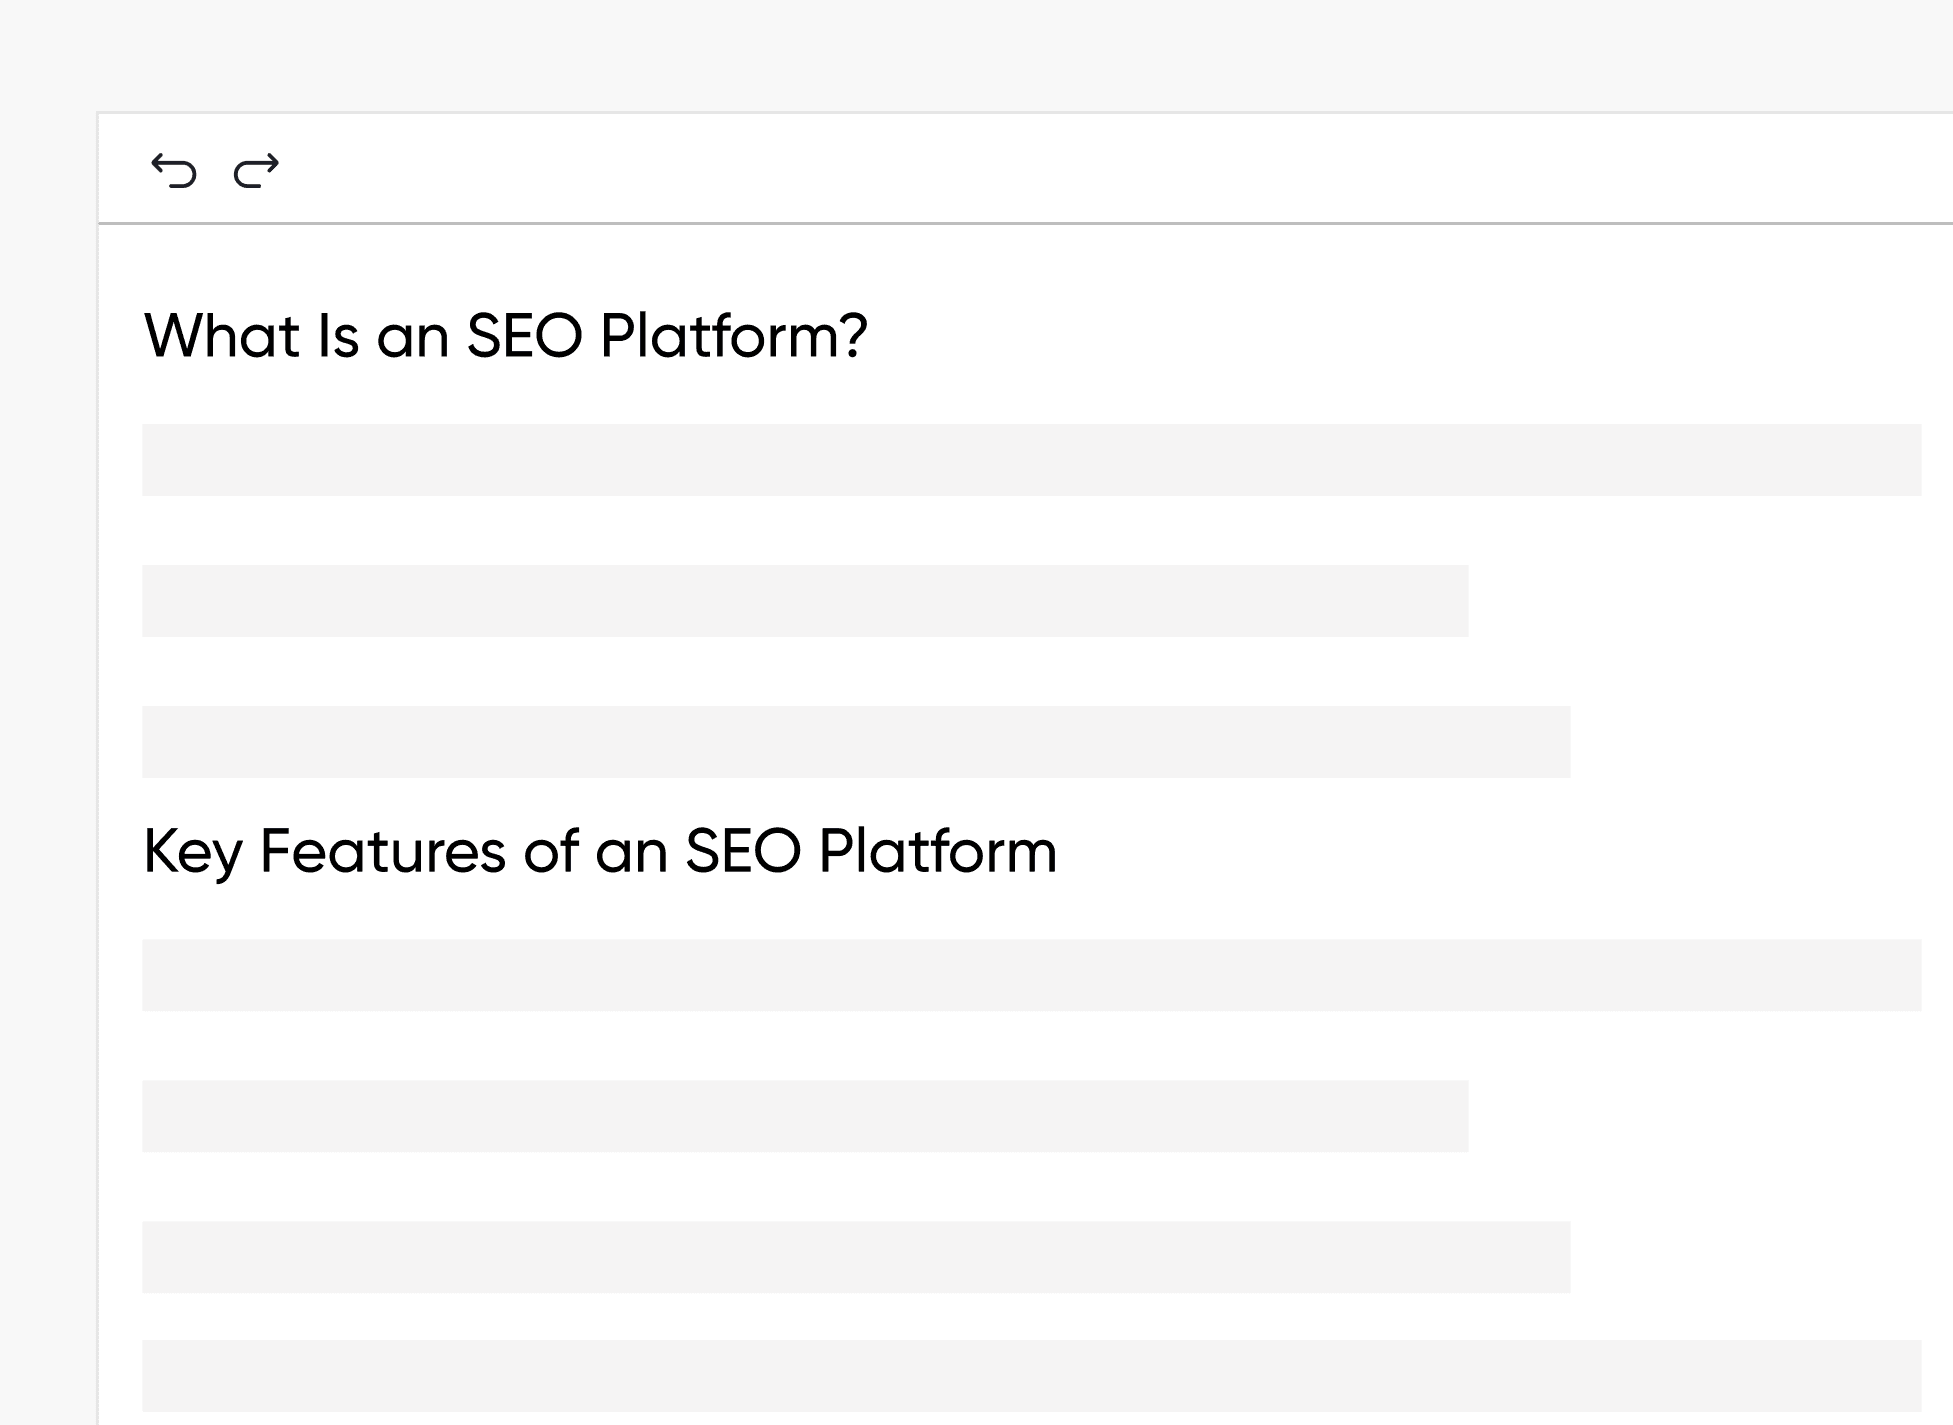This screenshot has height=1425, width=1953.
Task: Click the "What Is an SEO Platform?" heading
Action: pos(505,336)
